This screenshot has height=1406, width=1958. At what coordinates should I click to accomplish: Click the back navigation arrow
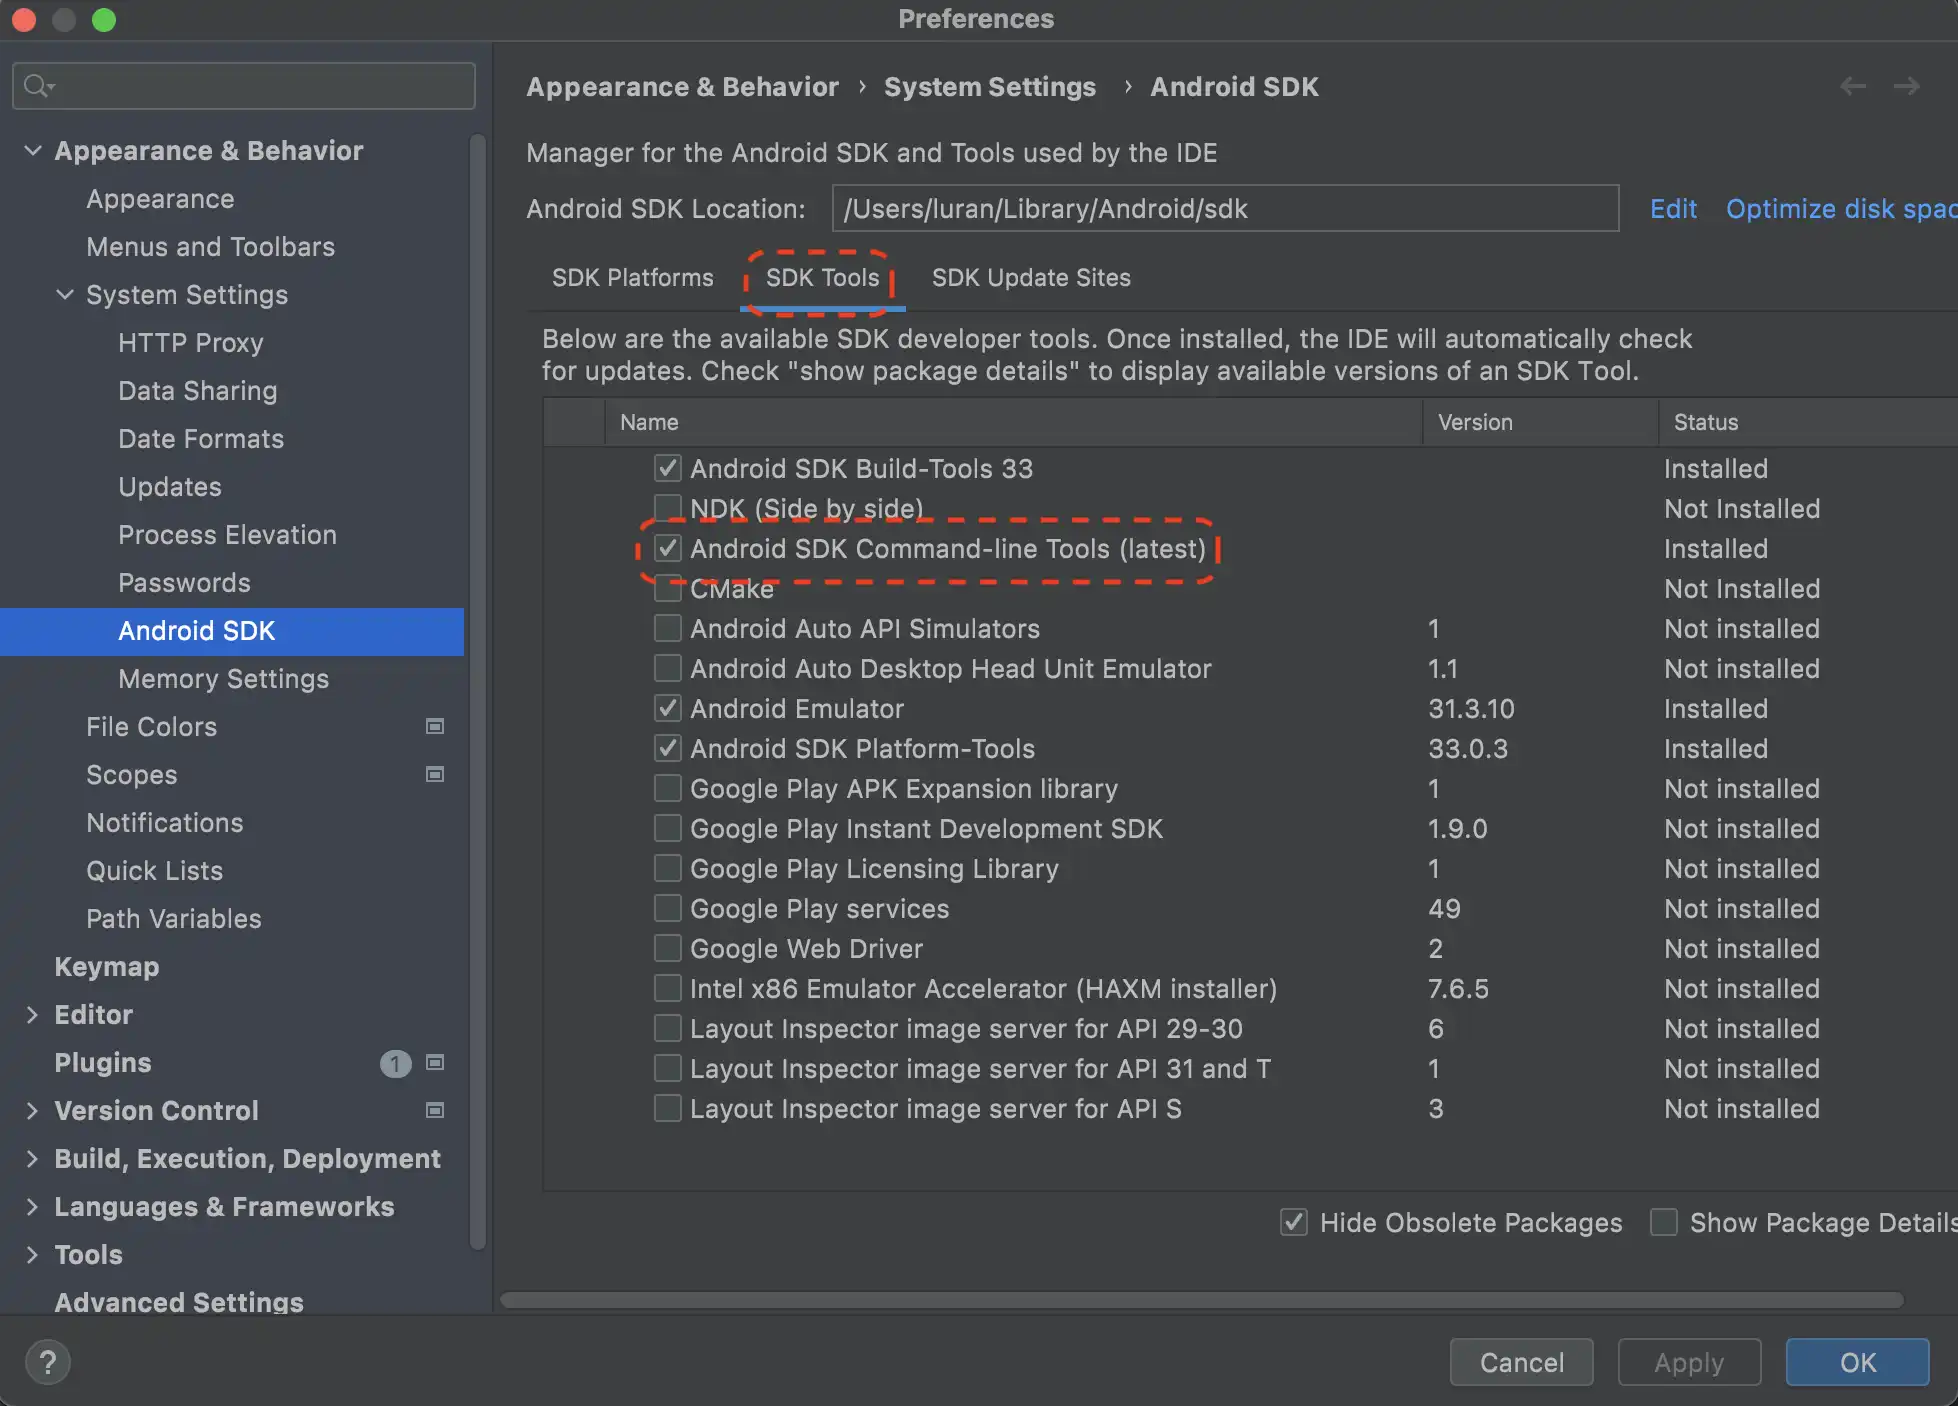1852,87
